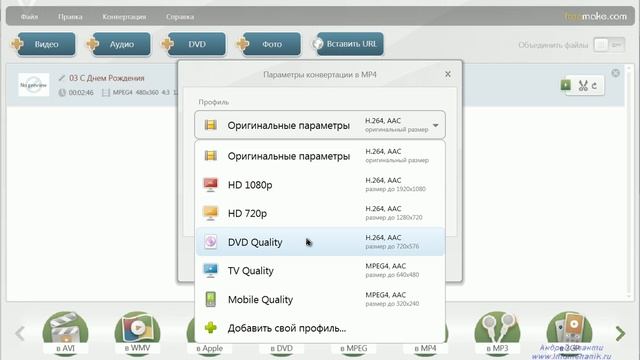Open the freemake.com link
This screenshot has width=640, height=360.
click(x=596, y=17)
